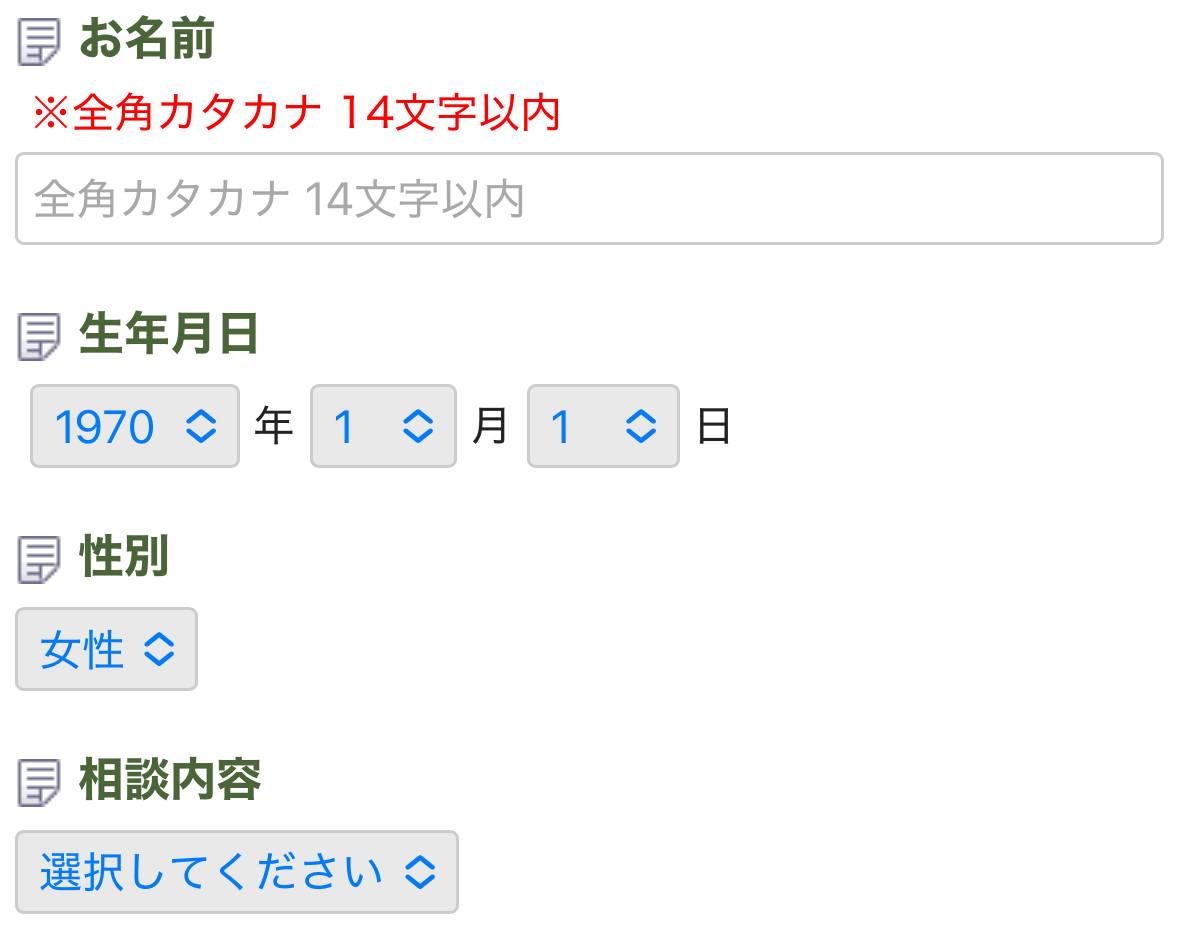Screen dimensions: 1179x930
Task: Click the note icon beside 相談内容
Action: (38, 782)
